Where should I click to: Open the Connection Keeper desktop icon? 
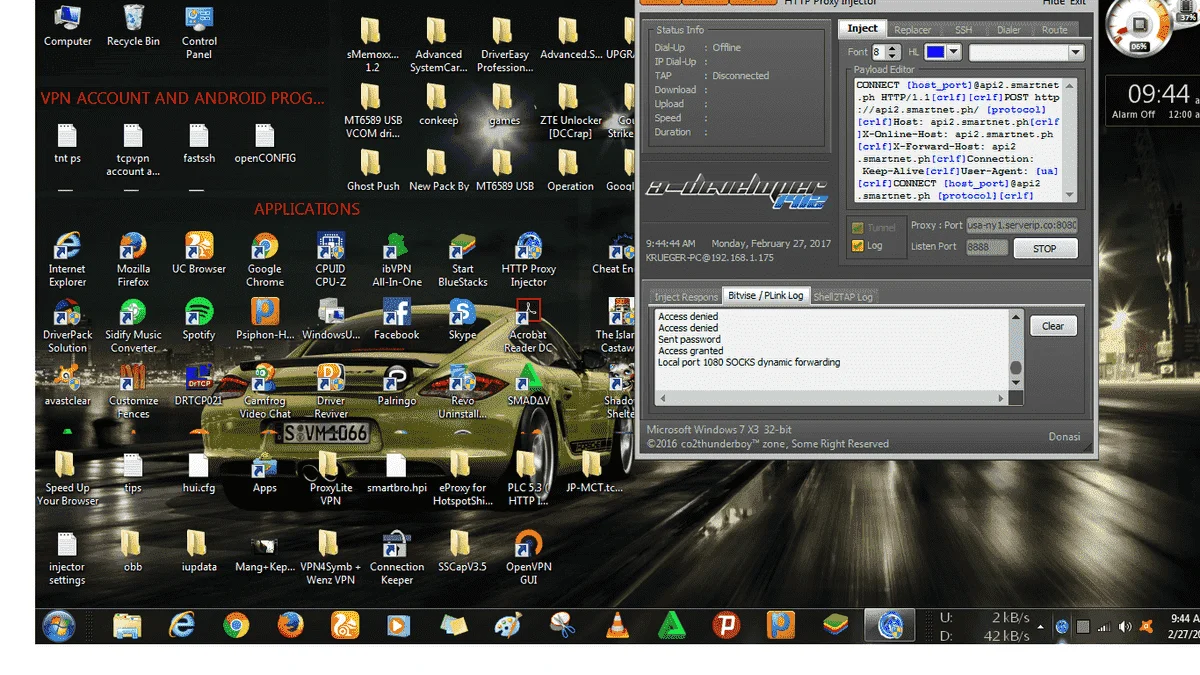(x=396, y=557)
